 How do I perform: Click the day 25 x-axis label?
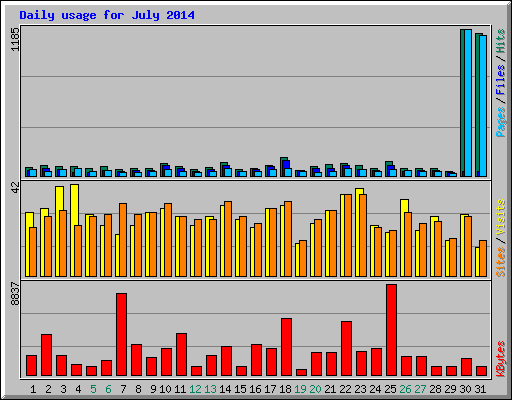[x=390, y=389]
